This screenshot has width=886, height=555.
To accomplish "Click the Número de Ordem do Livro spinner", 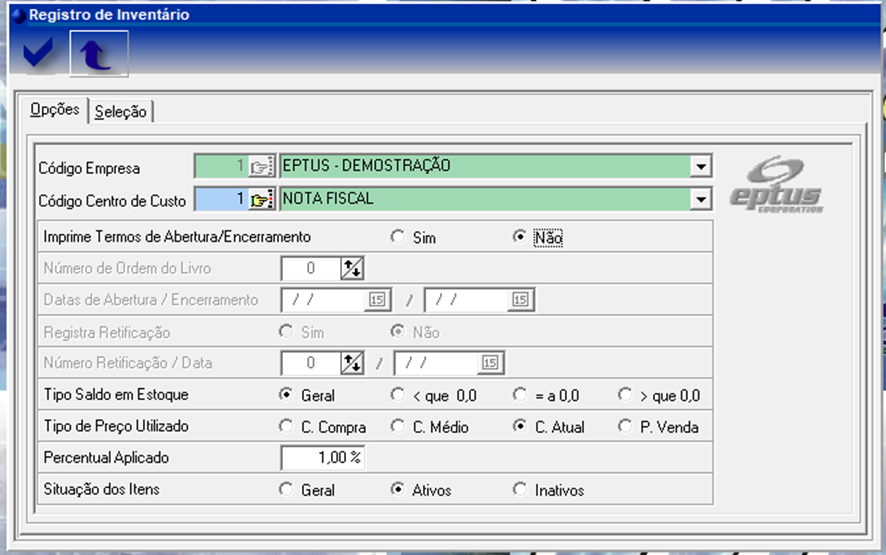I will (x=352, y=268).
